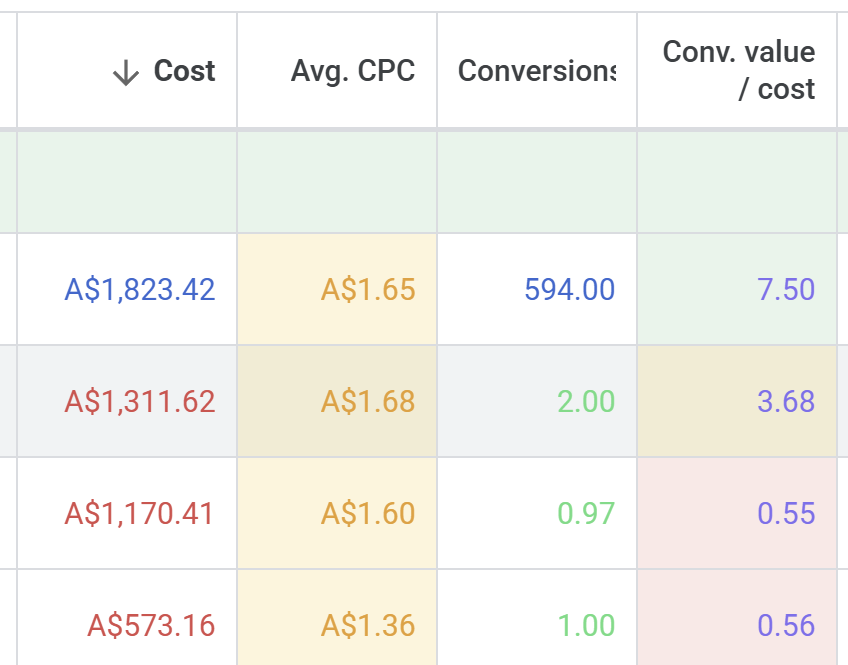This screenshot has height=665, width=848.
Task: Click the conv. value / cost 7.50
Action: point(786,289)
